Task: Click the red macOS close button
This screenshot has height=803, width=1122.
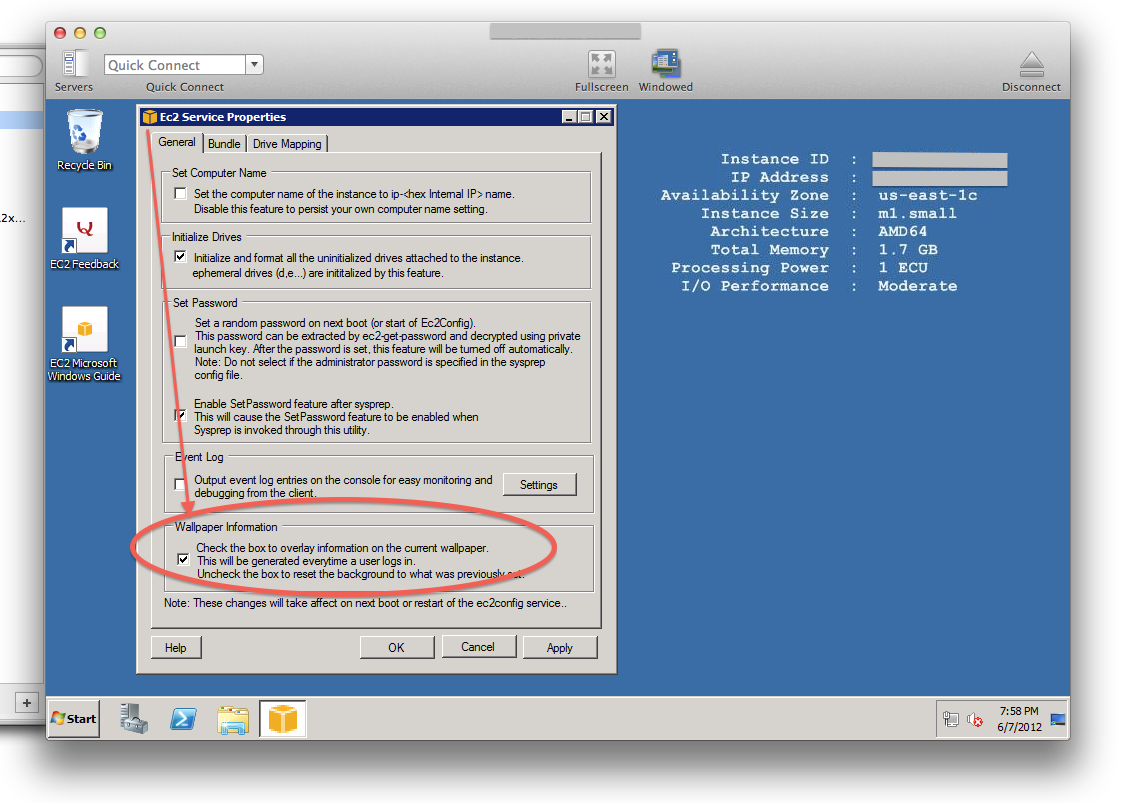Action: [60, 33]
